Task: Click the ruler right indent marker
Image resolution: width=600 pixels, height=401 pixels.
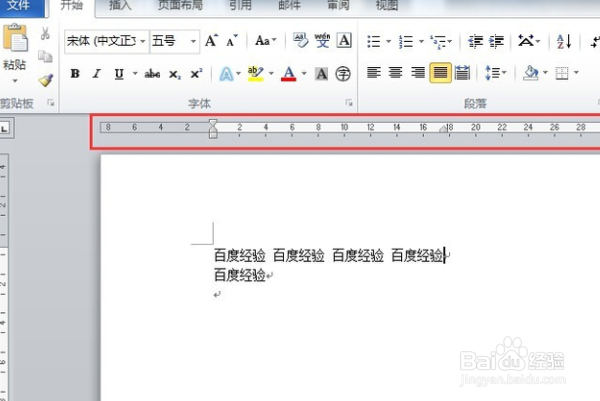Action: pyautogui.click(x=443, y=129)
